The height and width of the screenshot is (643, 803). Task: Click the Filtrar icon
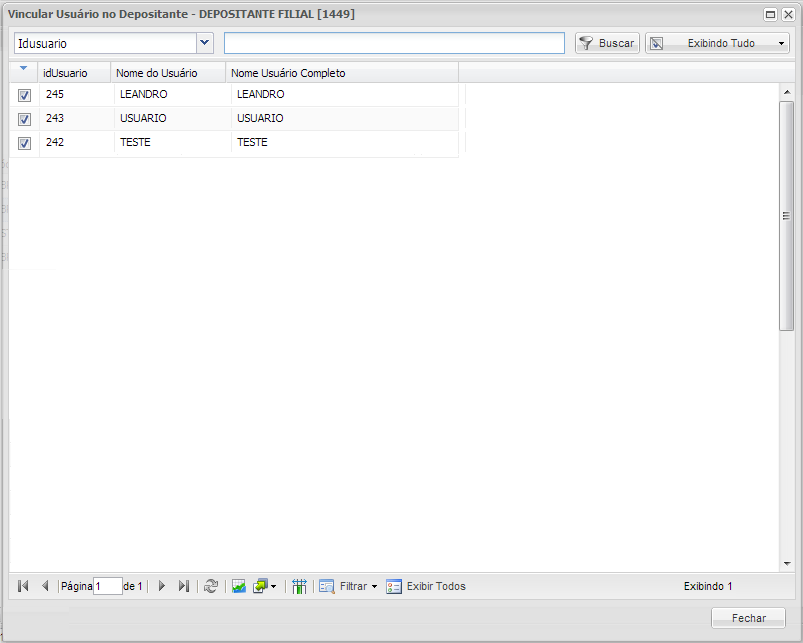point(327,586)
